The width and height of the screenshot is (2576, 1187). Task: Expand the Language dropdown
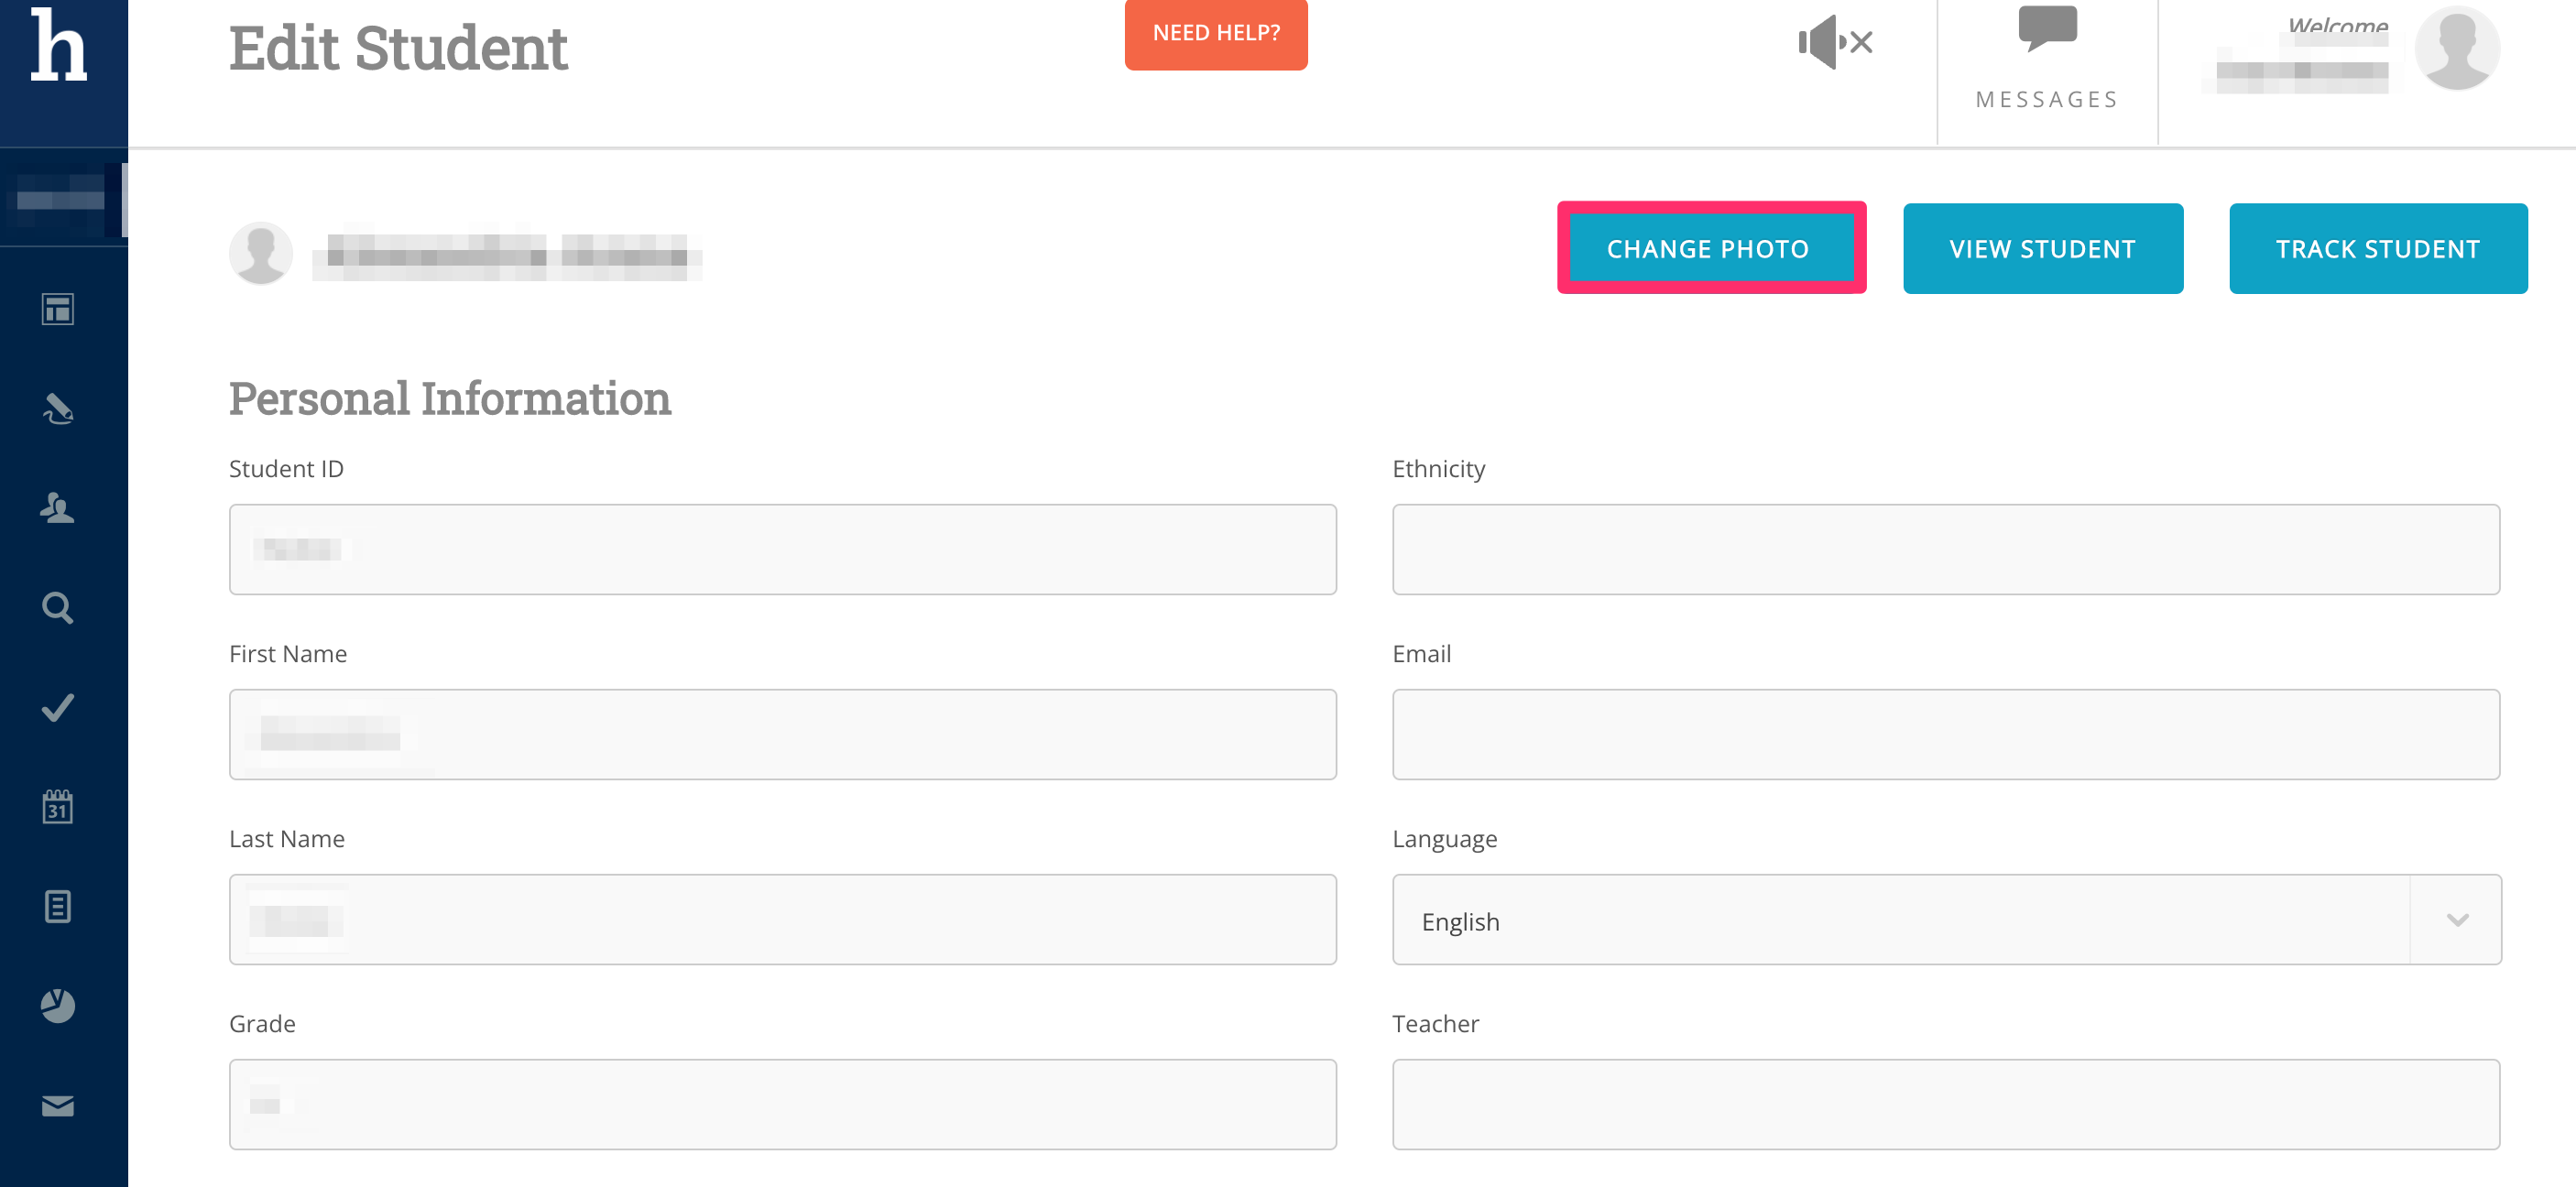[x=2456, y=920]
